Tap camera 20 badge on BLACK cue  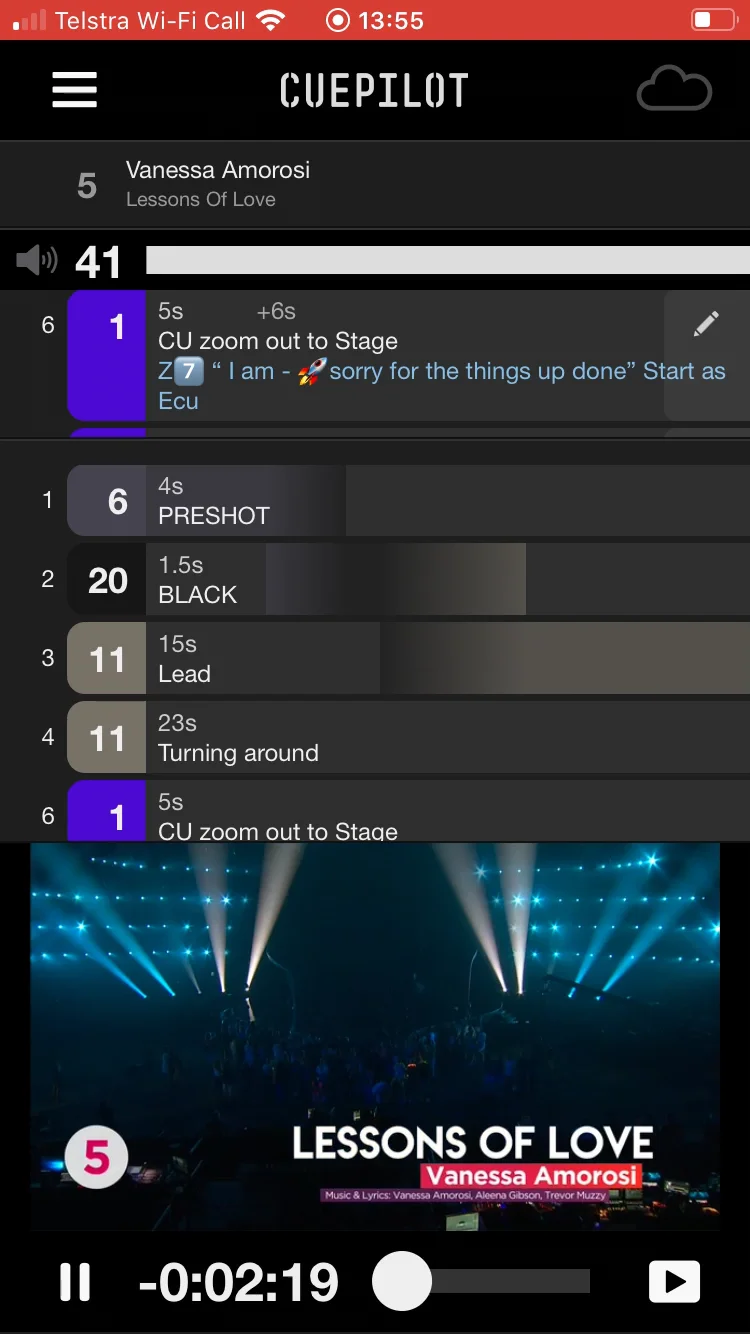pyautogui.click(x=107, y=580)
